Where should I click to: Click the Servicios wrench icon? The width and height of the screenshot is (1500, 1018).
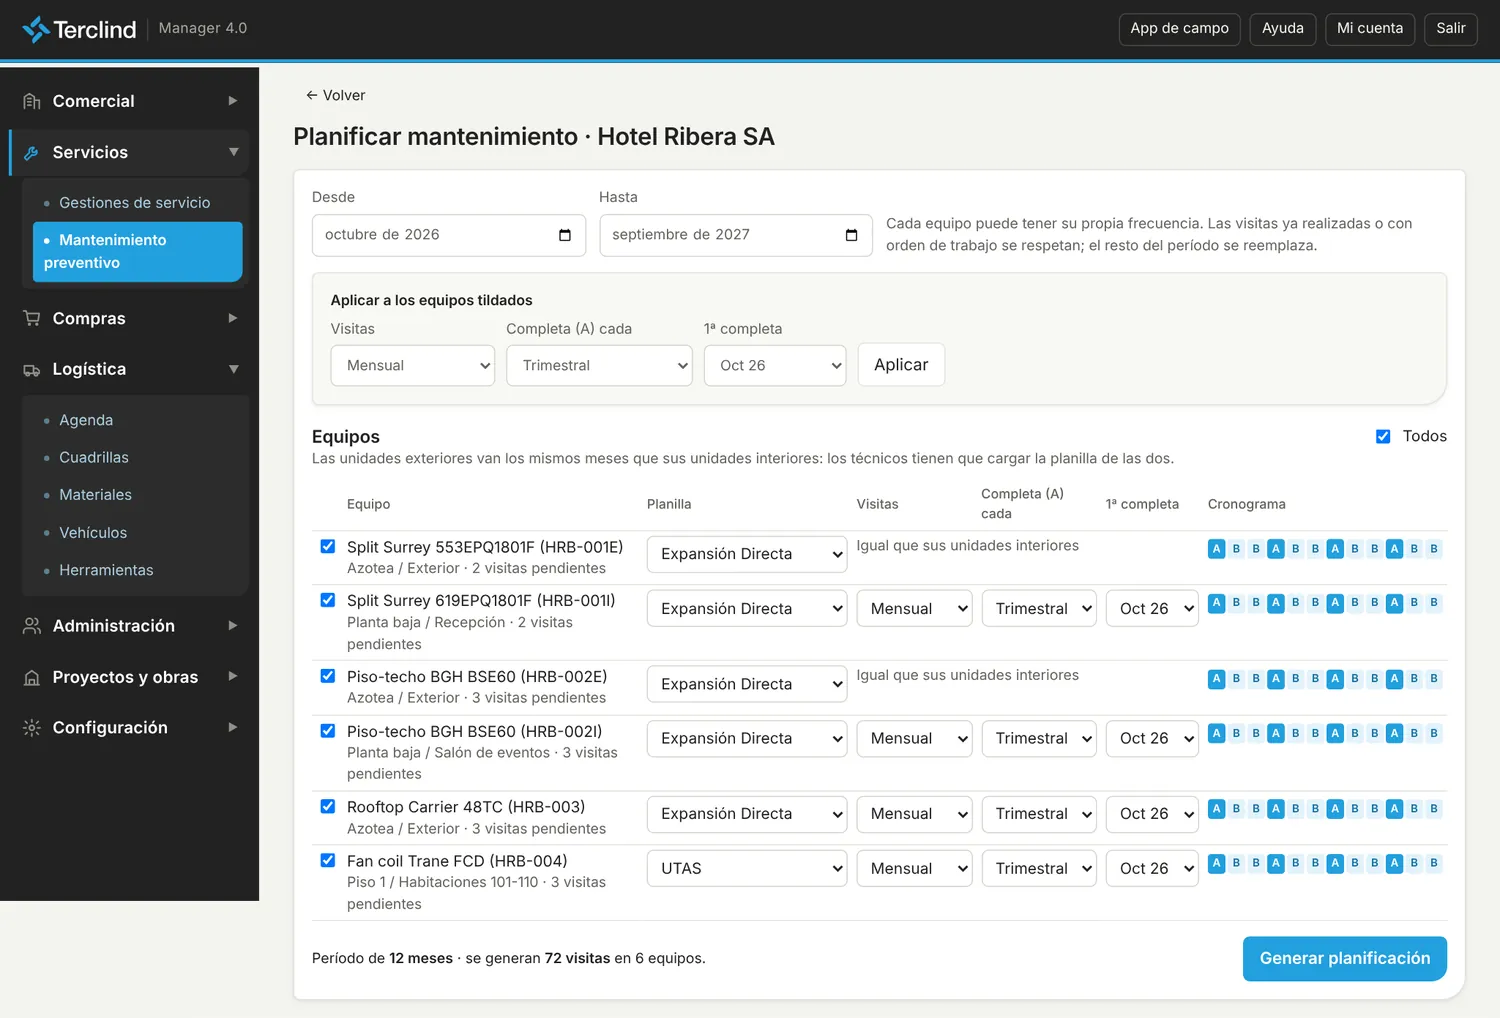[x=32, y=153]
